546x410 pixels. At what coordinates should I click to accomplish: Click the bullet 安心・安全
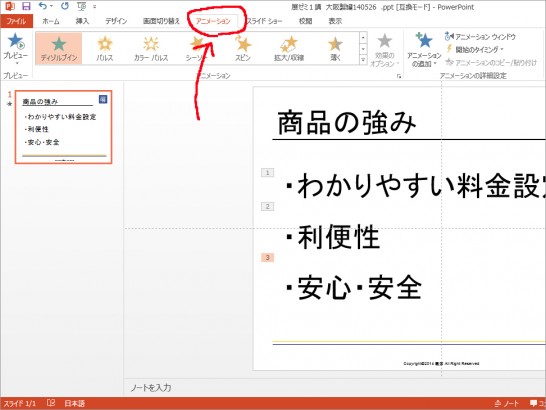coord(353,288)
